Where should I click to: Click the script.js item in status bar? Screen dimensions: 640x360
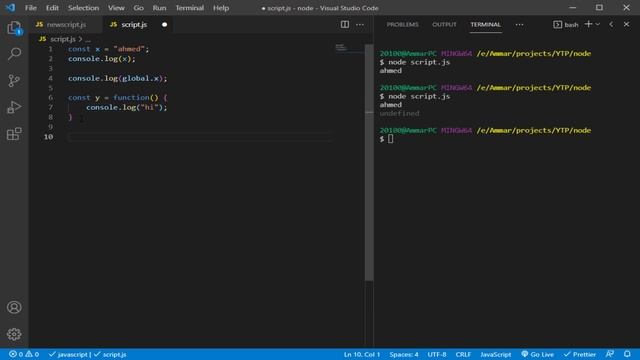pyautogui.click(x=110, y=354)
